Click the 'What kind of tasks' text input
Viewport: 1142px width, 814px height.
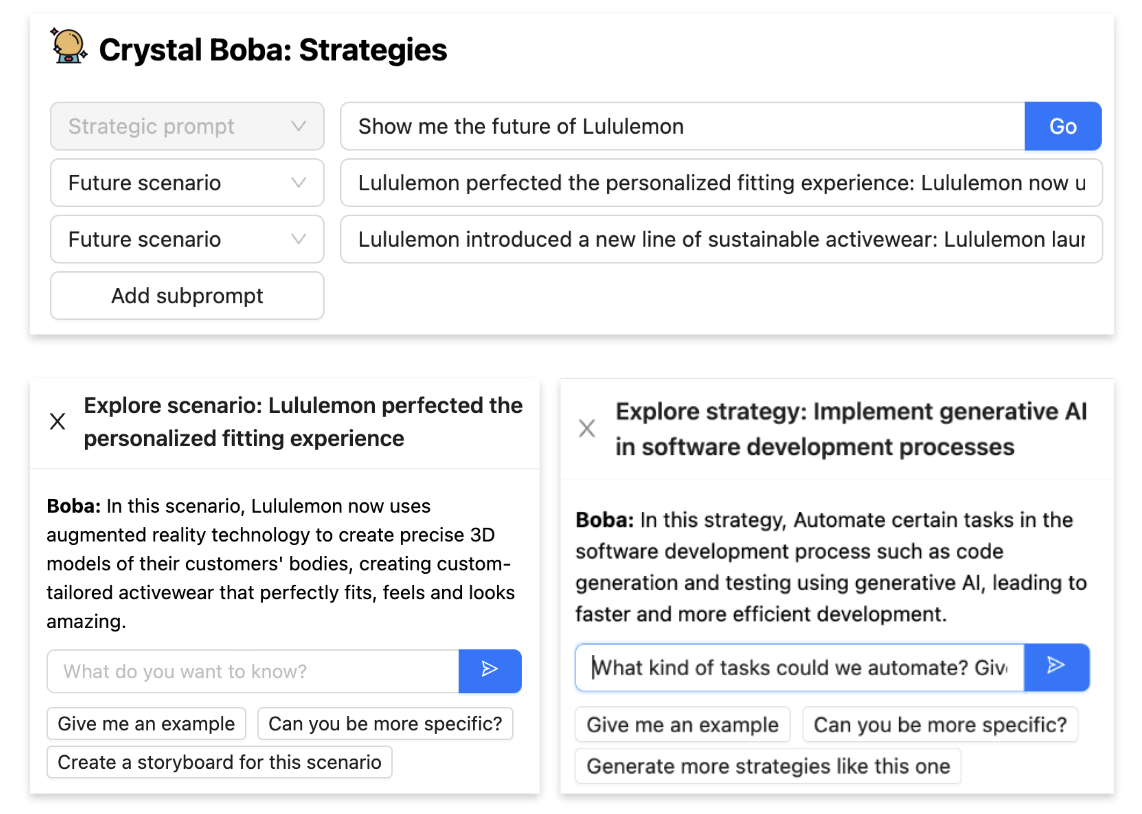pos(799,667)
